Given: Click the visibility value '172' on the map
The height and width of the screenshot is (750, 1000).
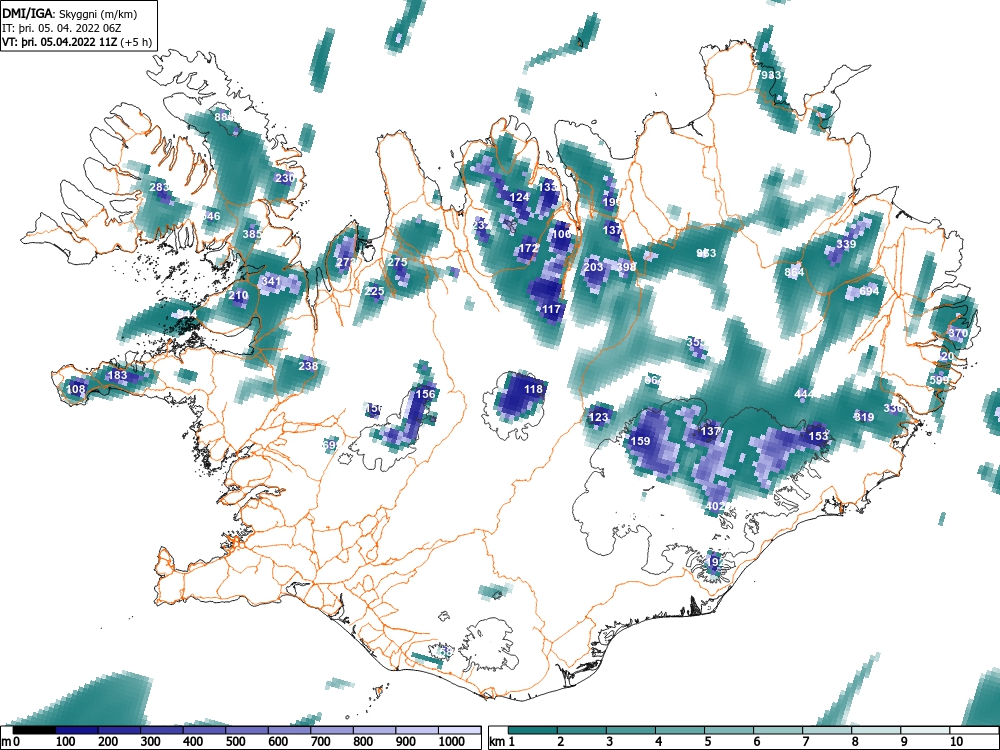Looking at the screenshot, I should point(529,248).
